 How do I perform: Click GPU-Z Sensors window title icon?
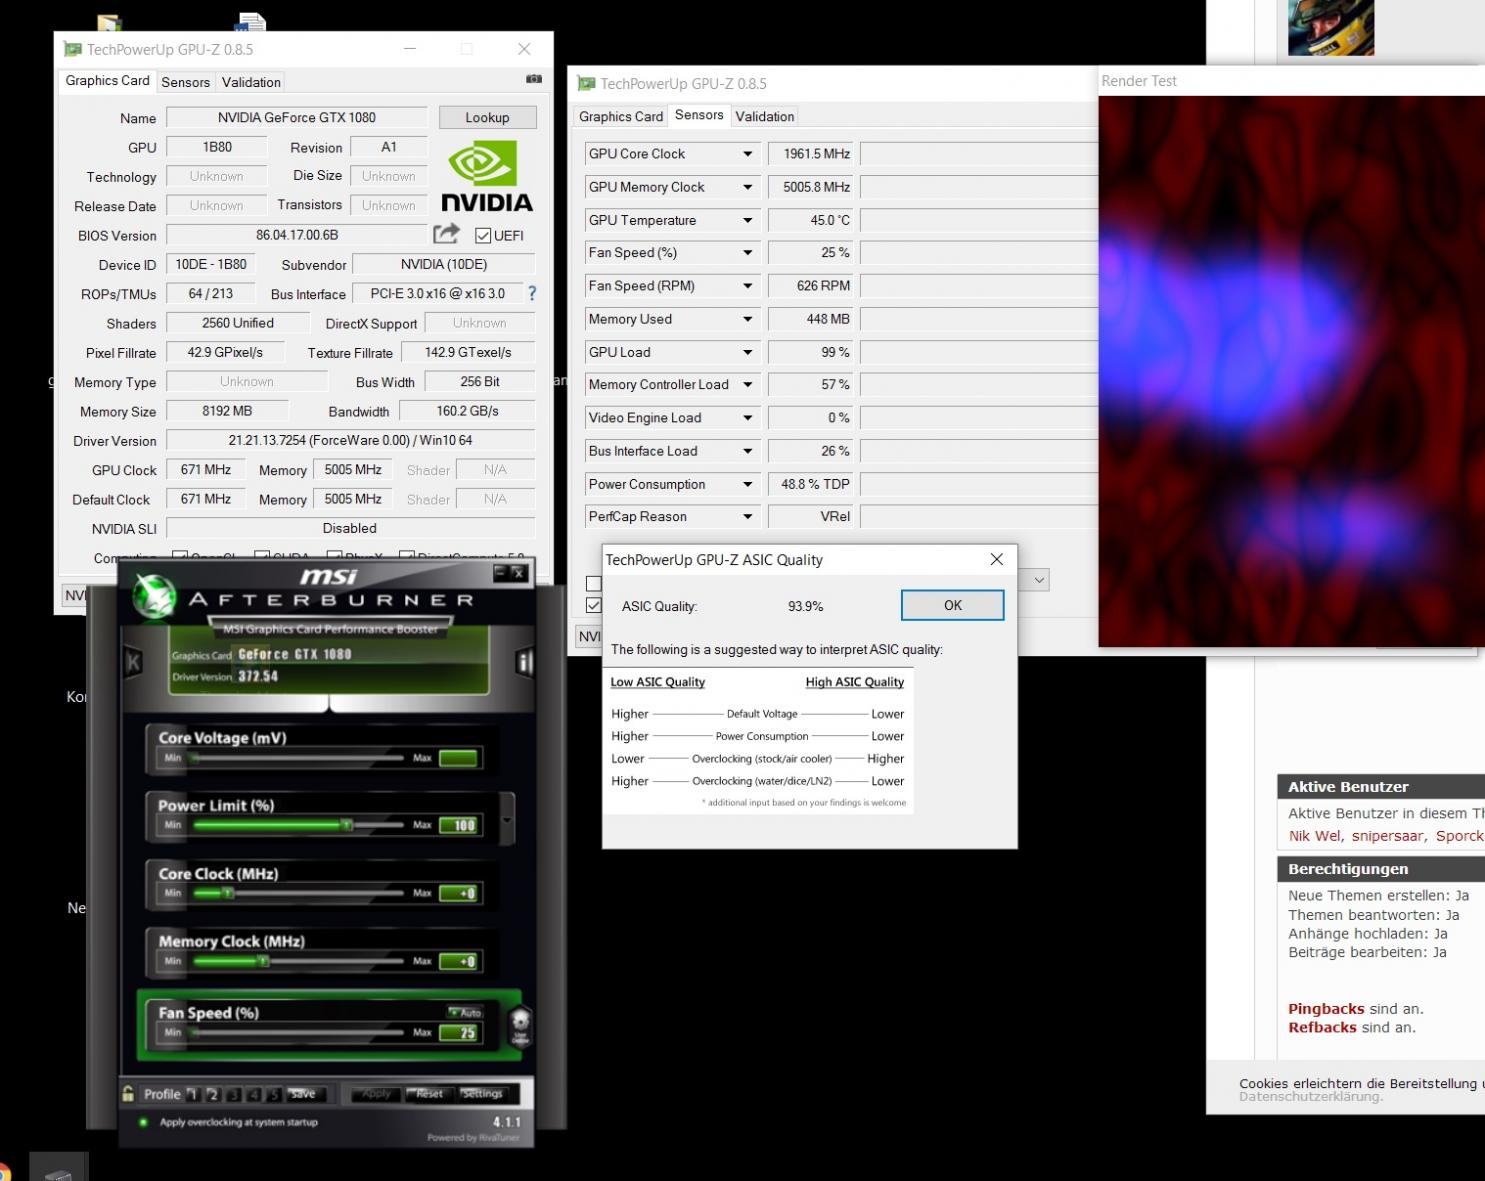586,84
